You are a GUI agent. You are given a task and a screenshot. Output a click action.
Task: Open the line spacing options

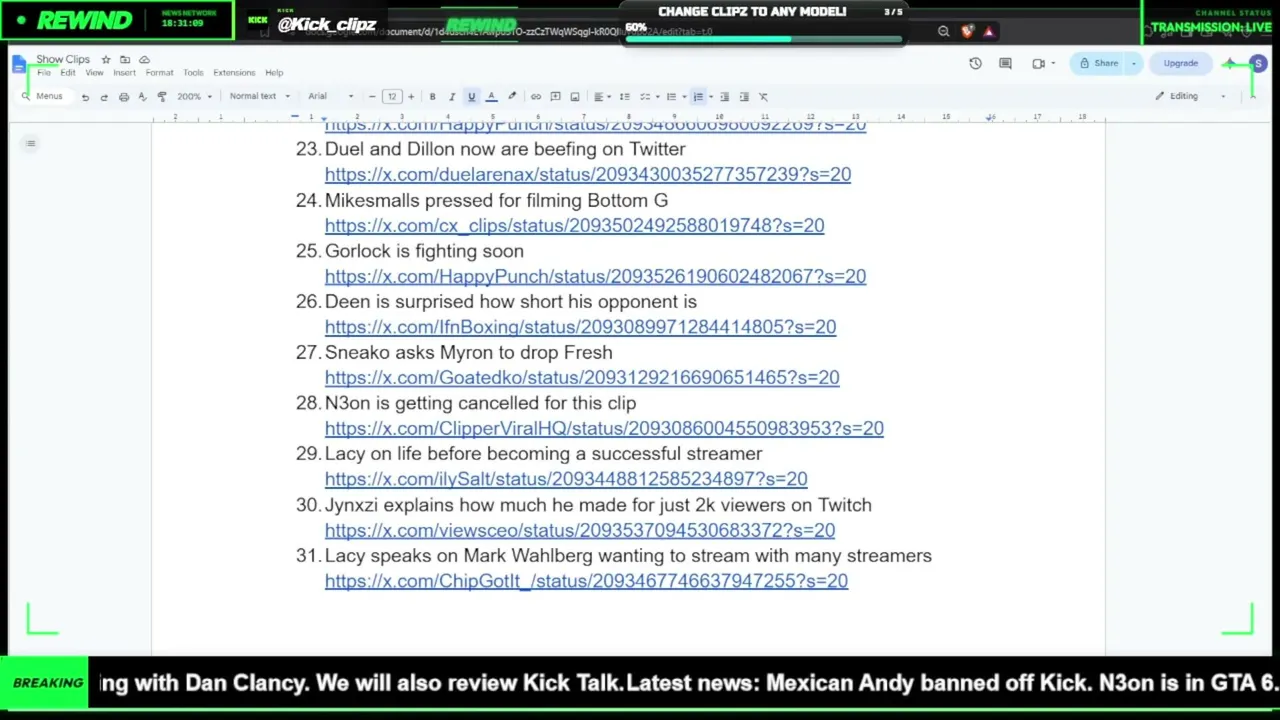click(624, 97)
